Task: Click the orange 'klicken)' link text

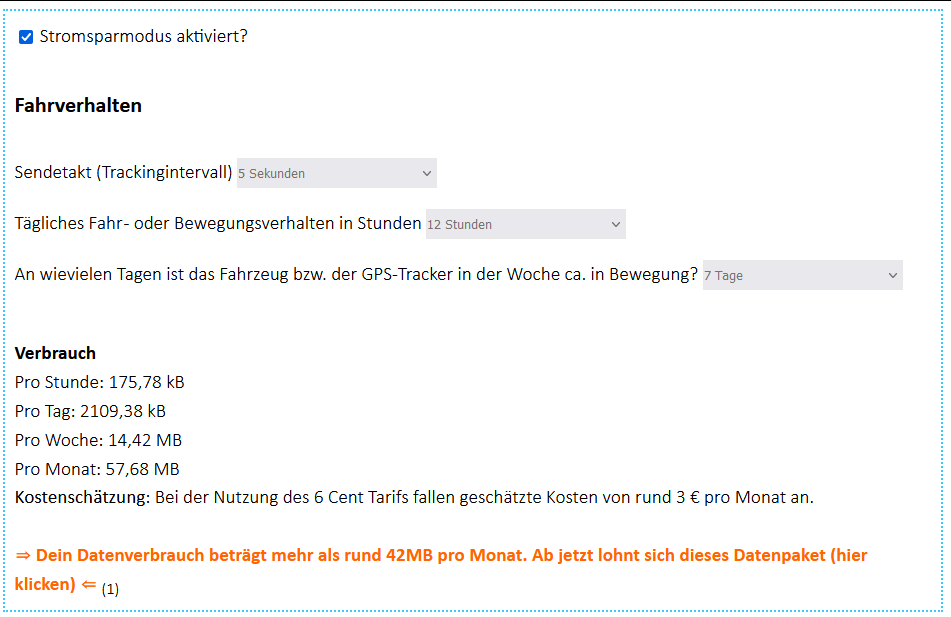Action: pyautogui.click(x=45, y=584)
